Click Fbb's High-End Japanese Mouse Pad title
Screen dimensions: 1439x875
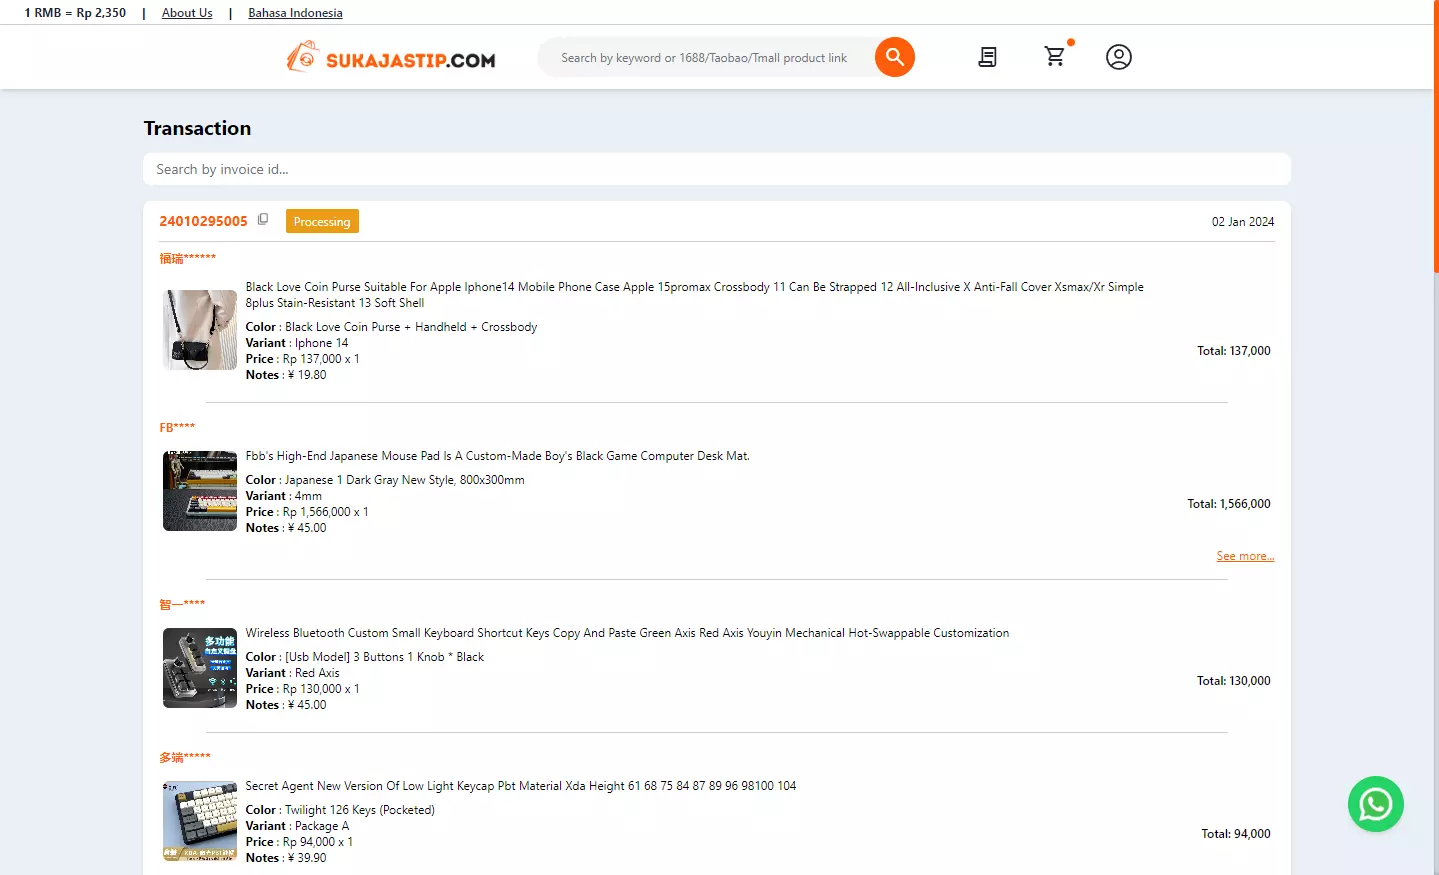click(498, 456)
